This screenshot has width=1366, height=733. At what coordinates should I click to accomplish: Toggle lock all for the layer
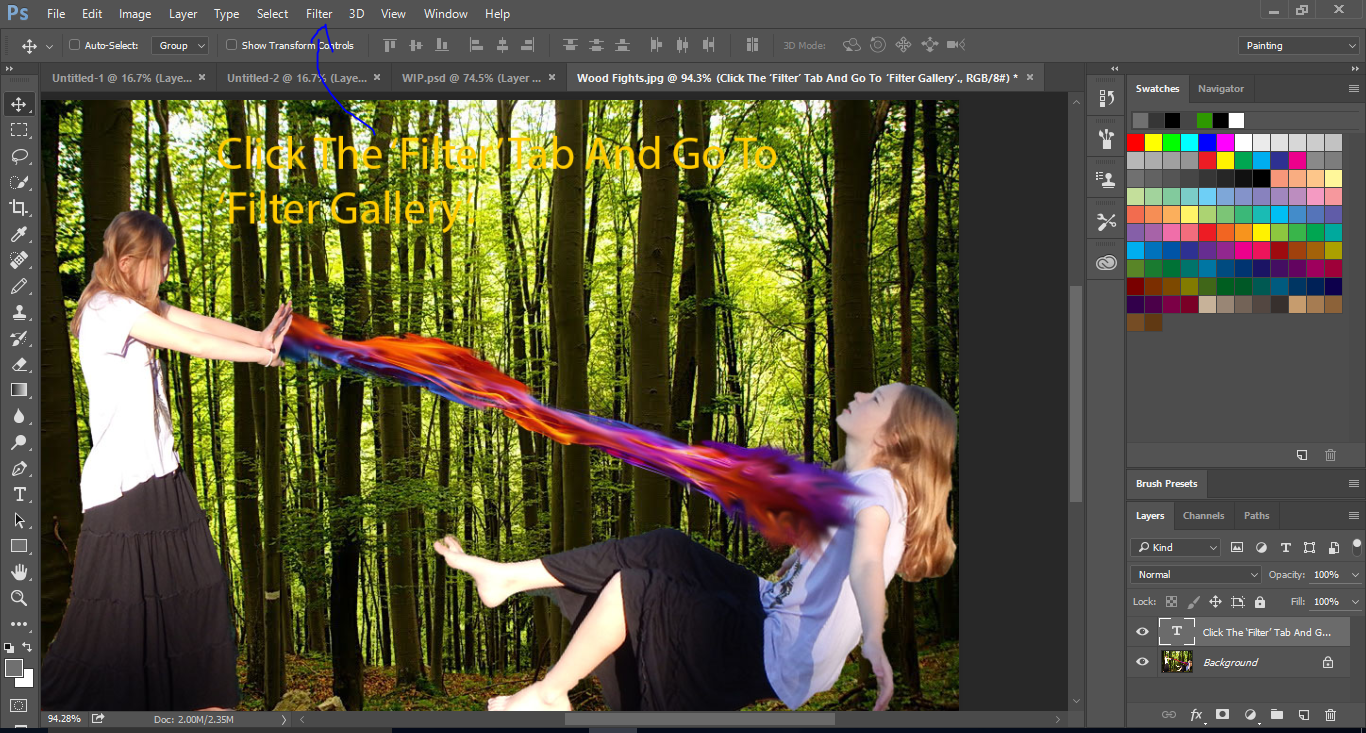(1260, 602)
